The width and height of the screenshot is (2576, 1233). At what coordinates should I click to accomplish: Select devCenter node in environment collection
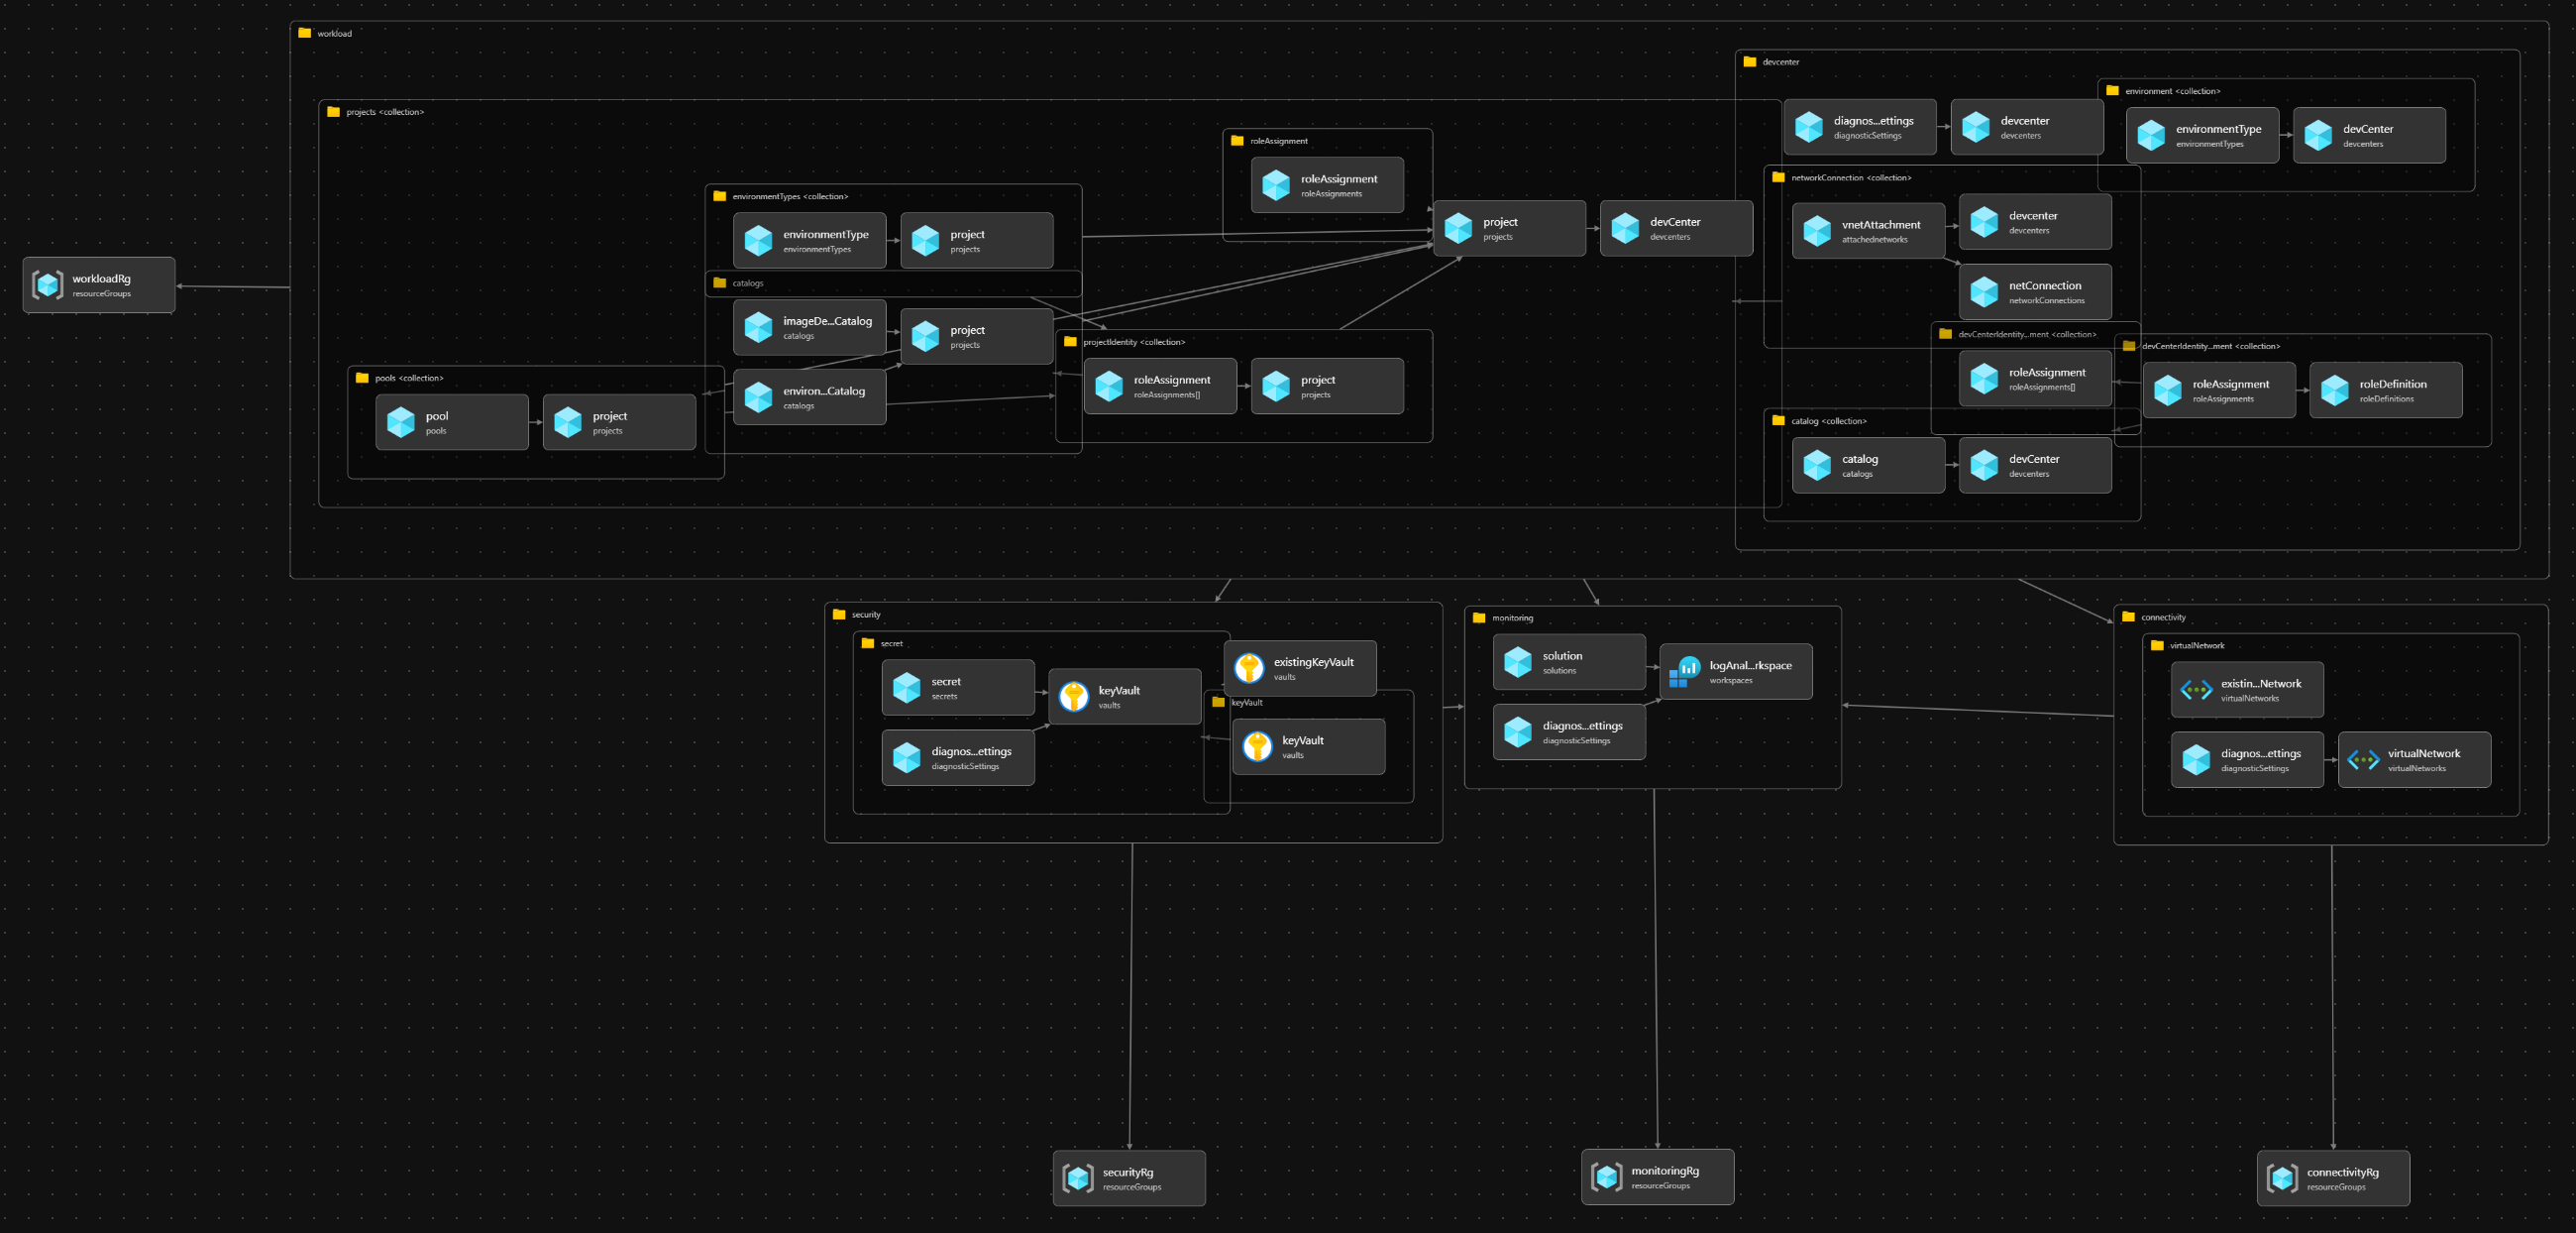[2369, 135]
